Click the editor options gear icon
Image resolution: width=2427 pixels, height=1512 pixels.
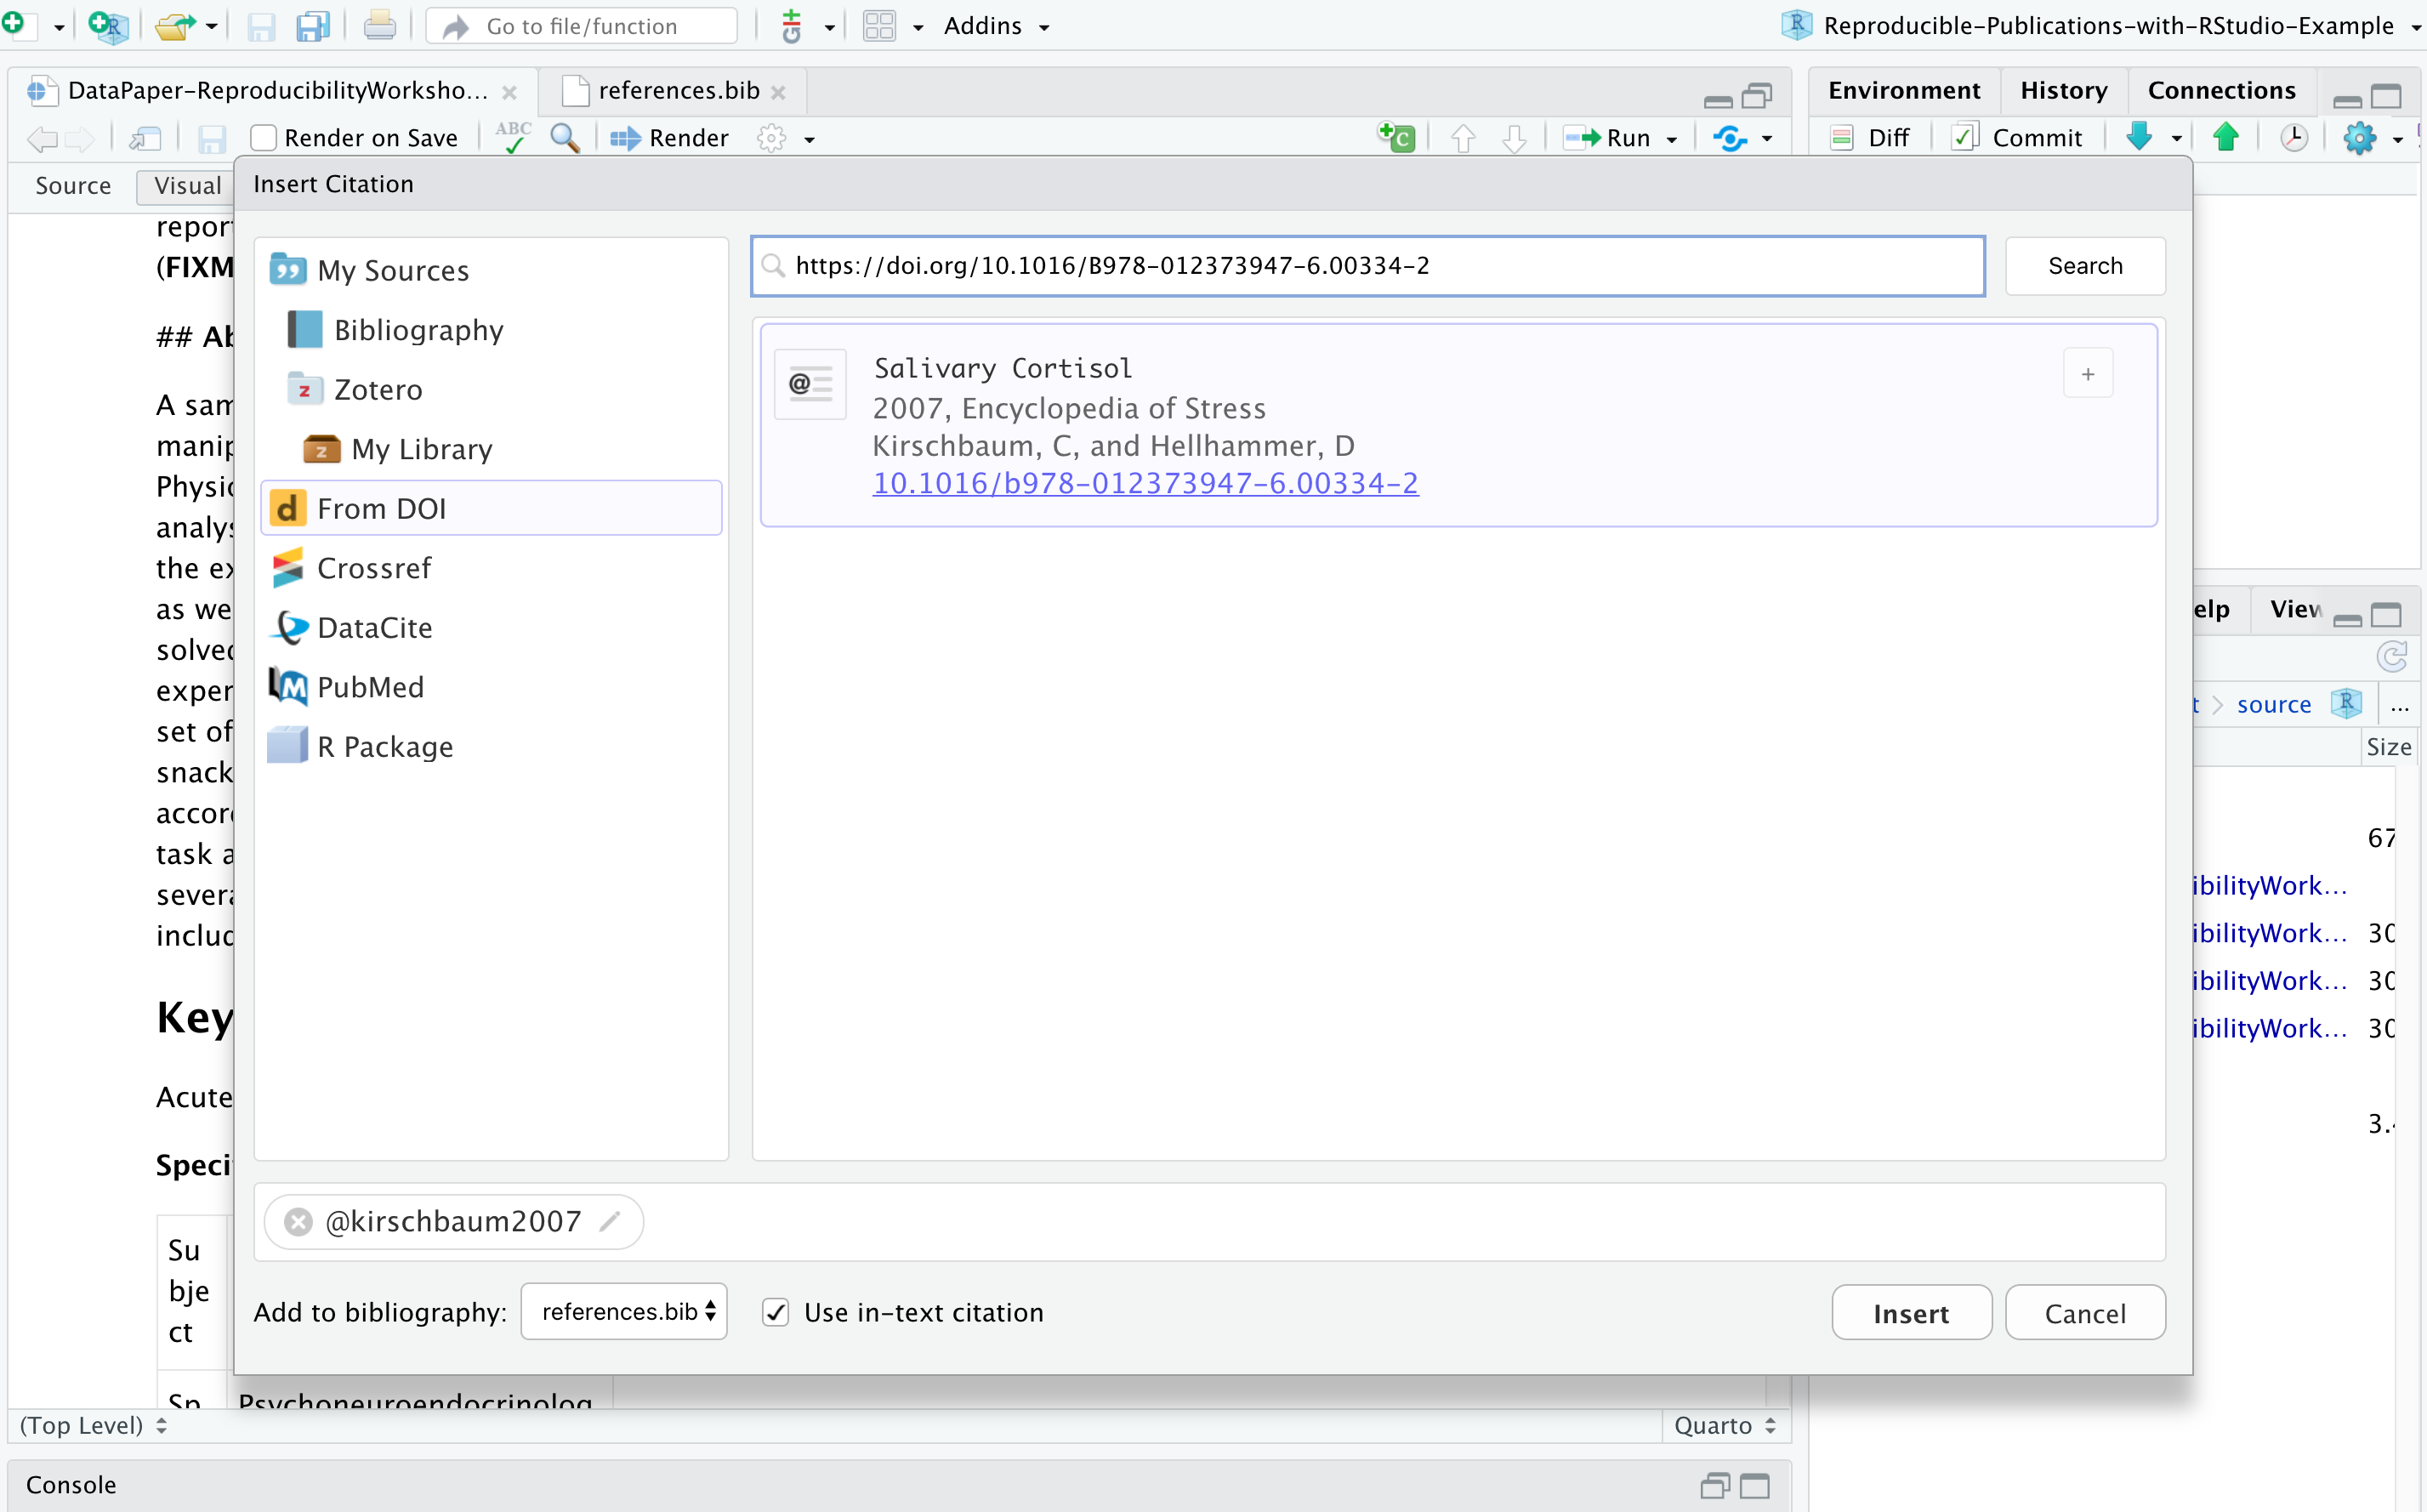click(x=771, y=138)
